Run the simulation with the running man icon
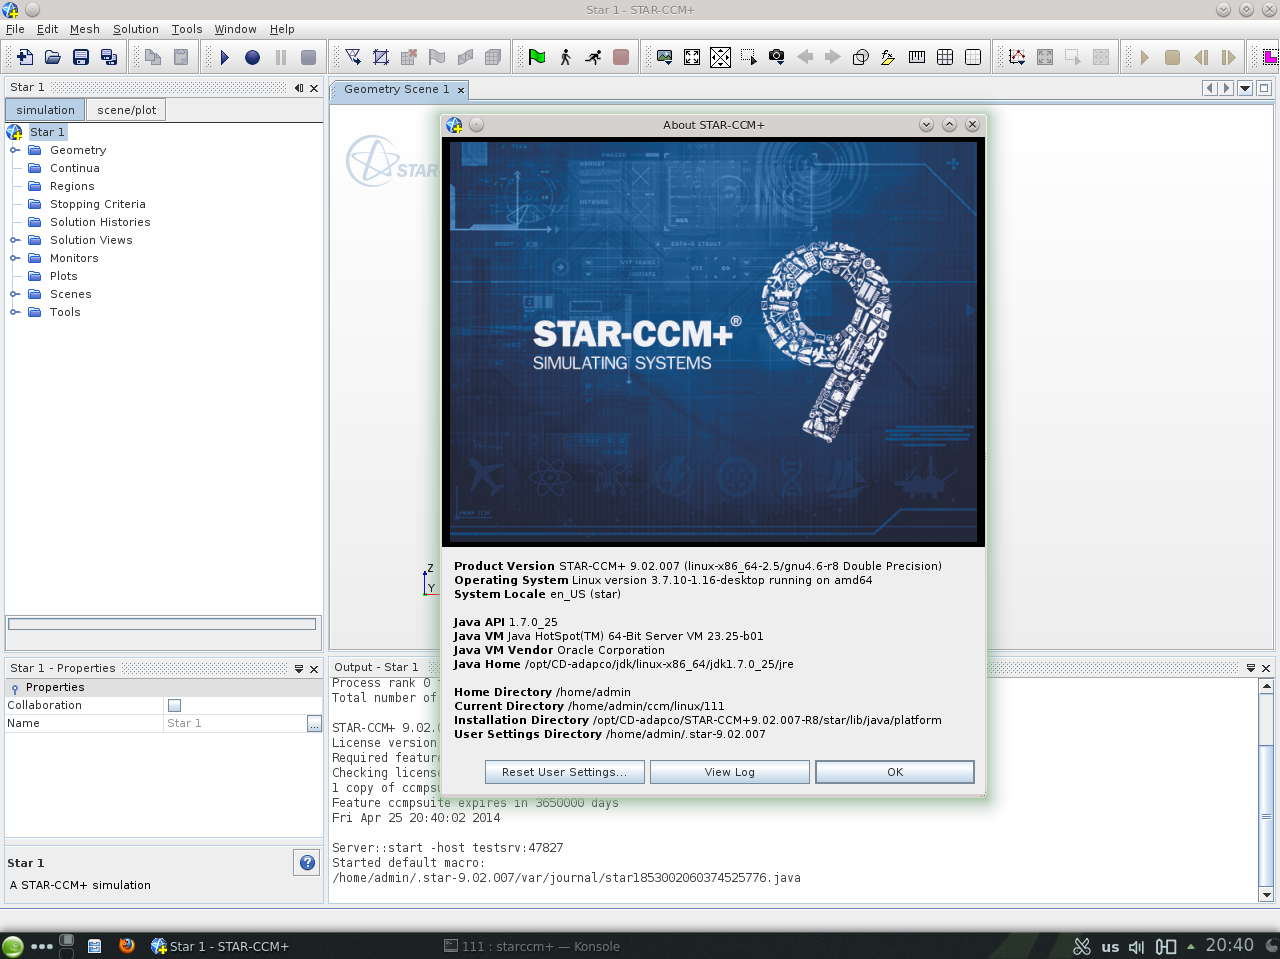Viewport: 1280px width, 959px height. 593,57
